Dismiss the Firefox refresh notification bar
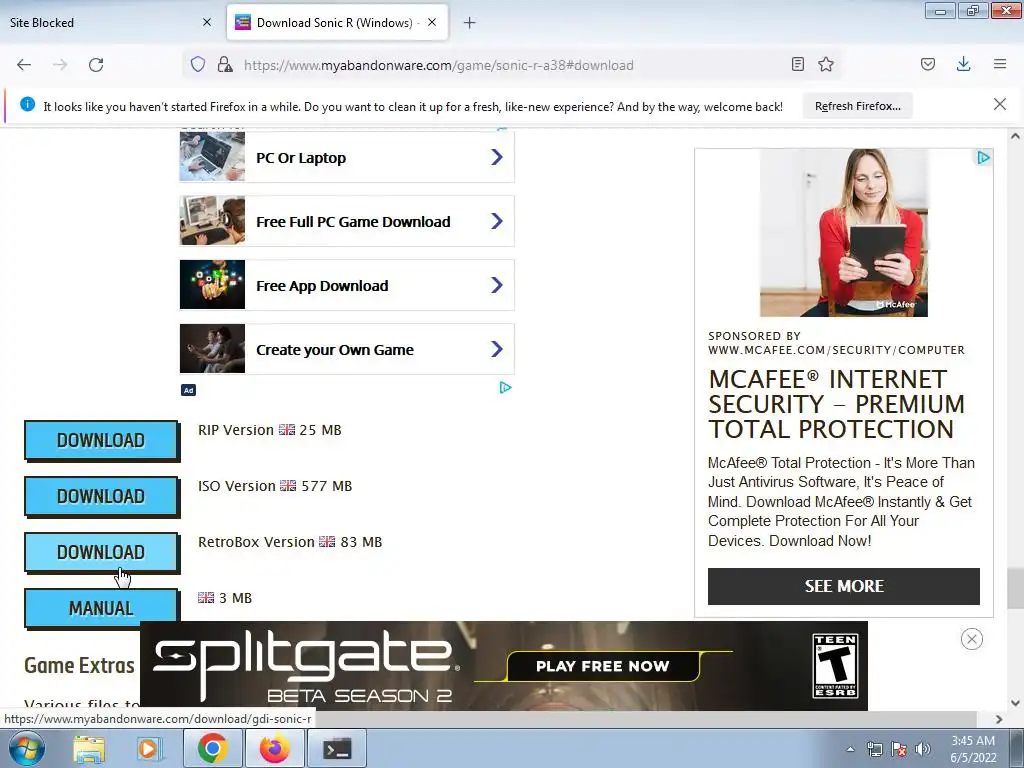Image resolution: width=1024 pixels, height=768 pixels. [1000, 104]
